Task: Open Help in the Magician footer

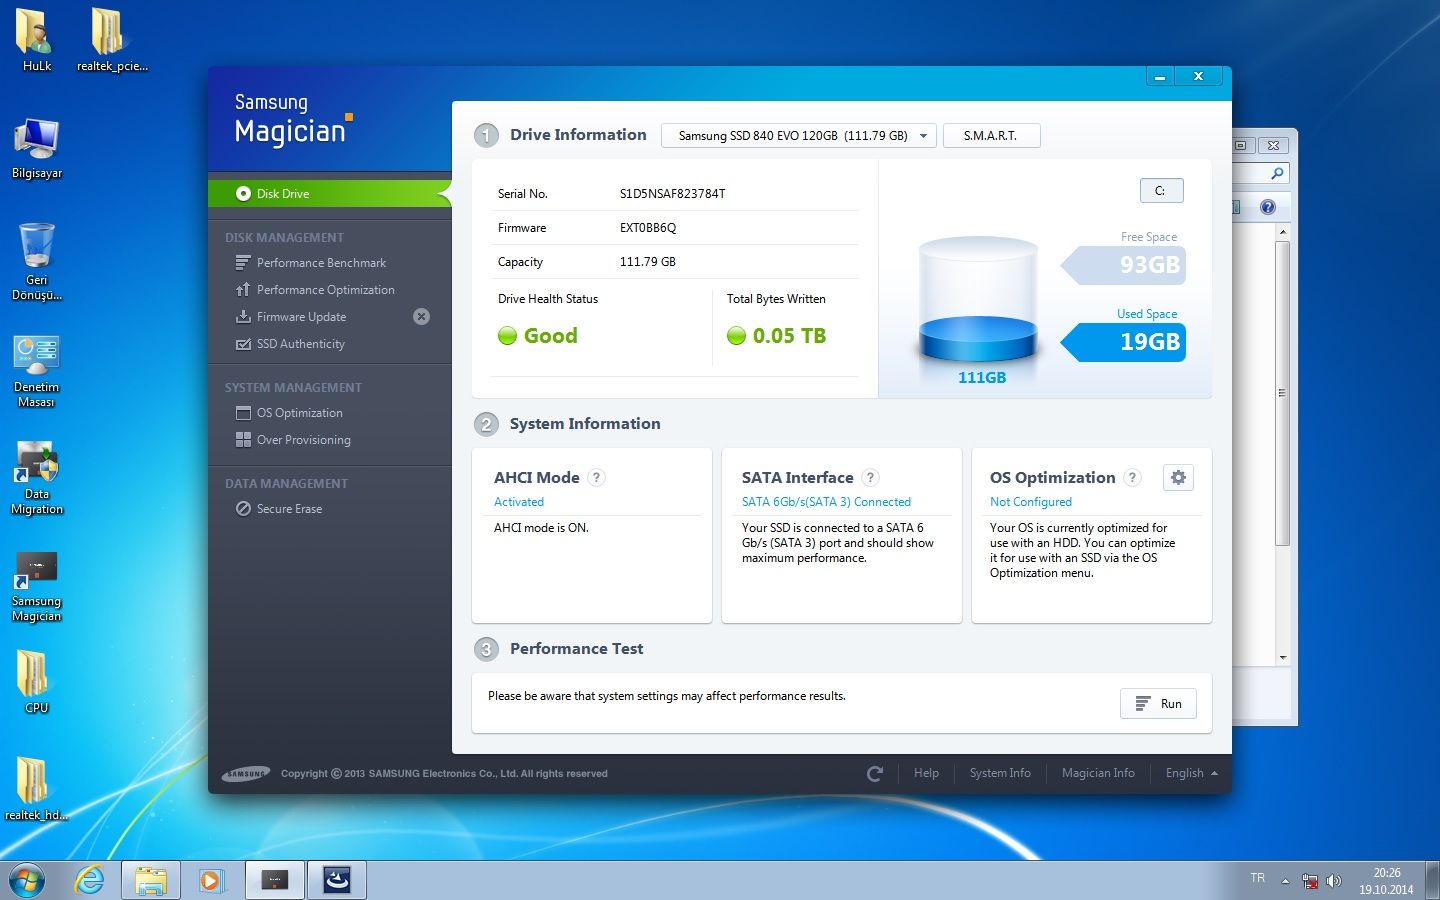Action: pos(926,773)
